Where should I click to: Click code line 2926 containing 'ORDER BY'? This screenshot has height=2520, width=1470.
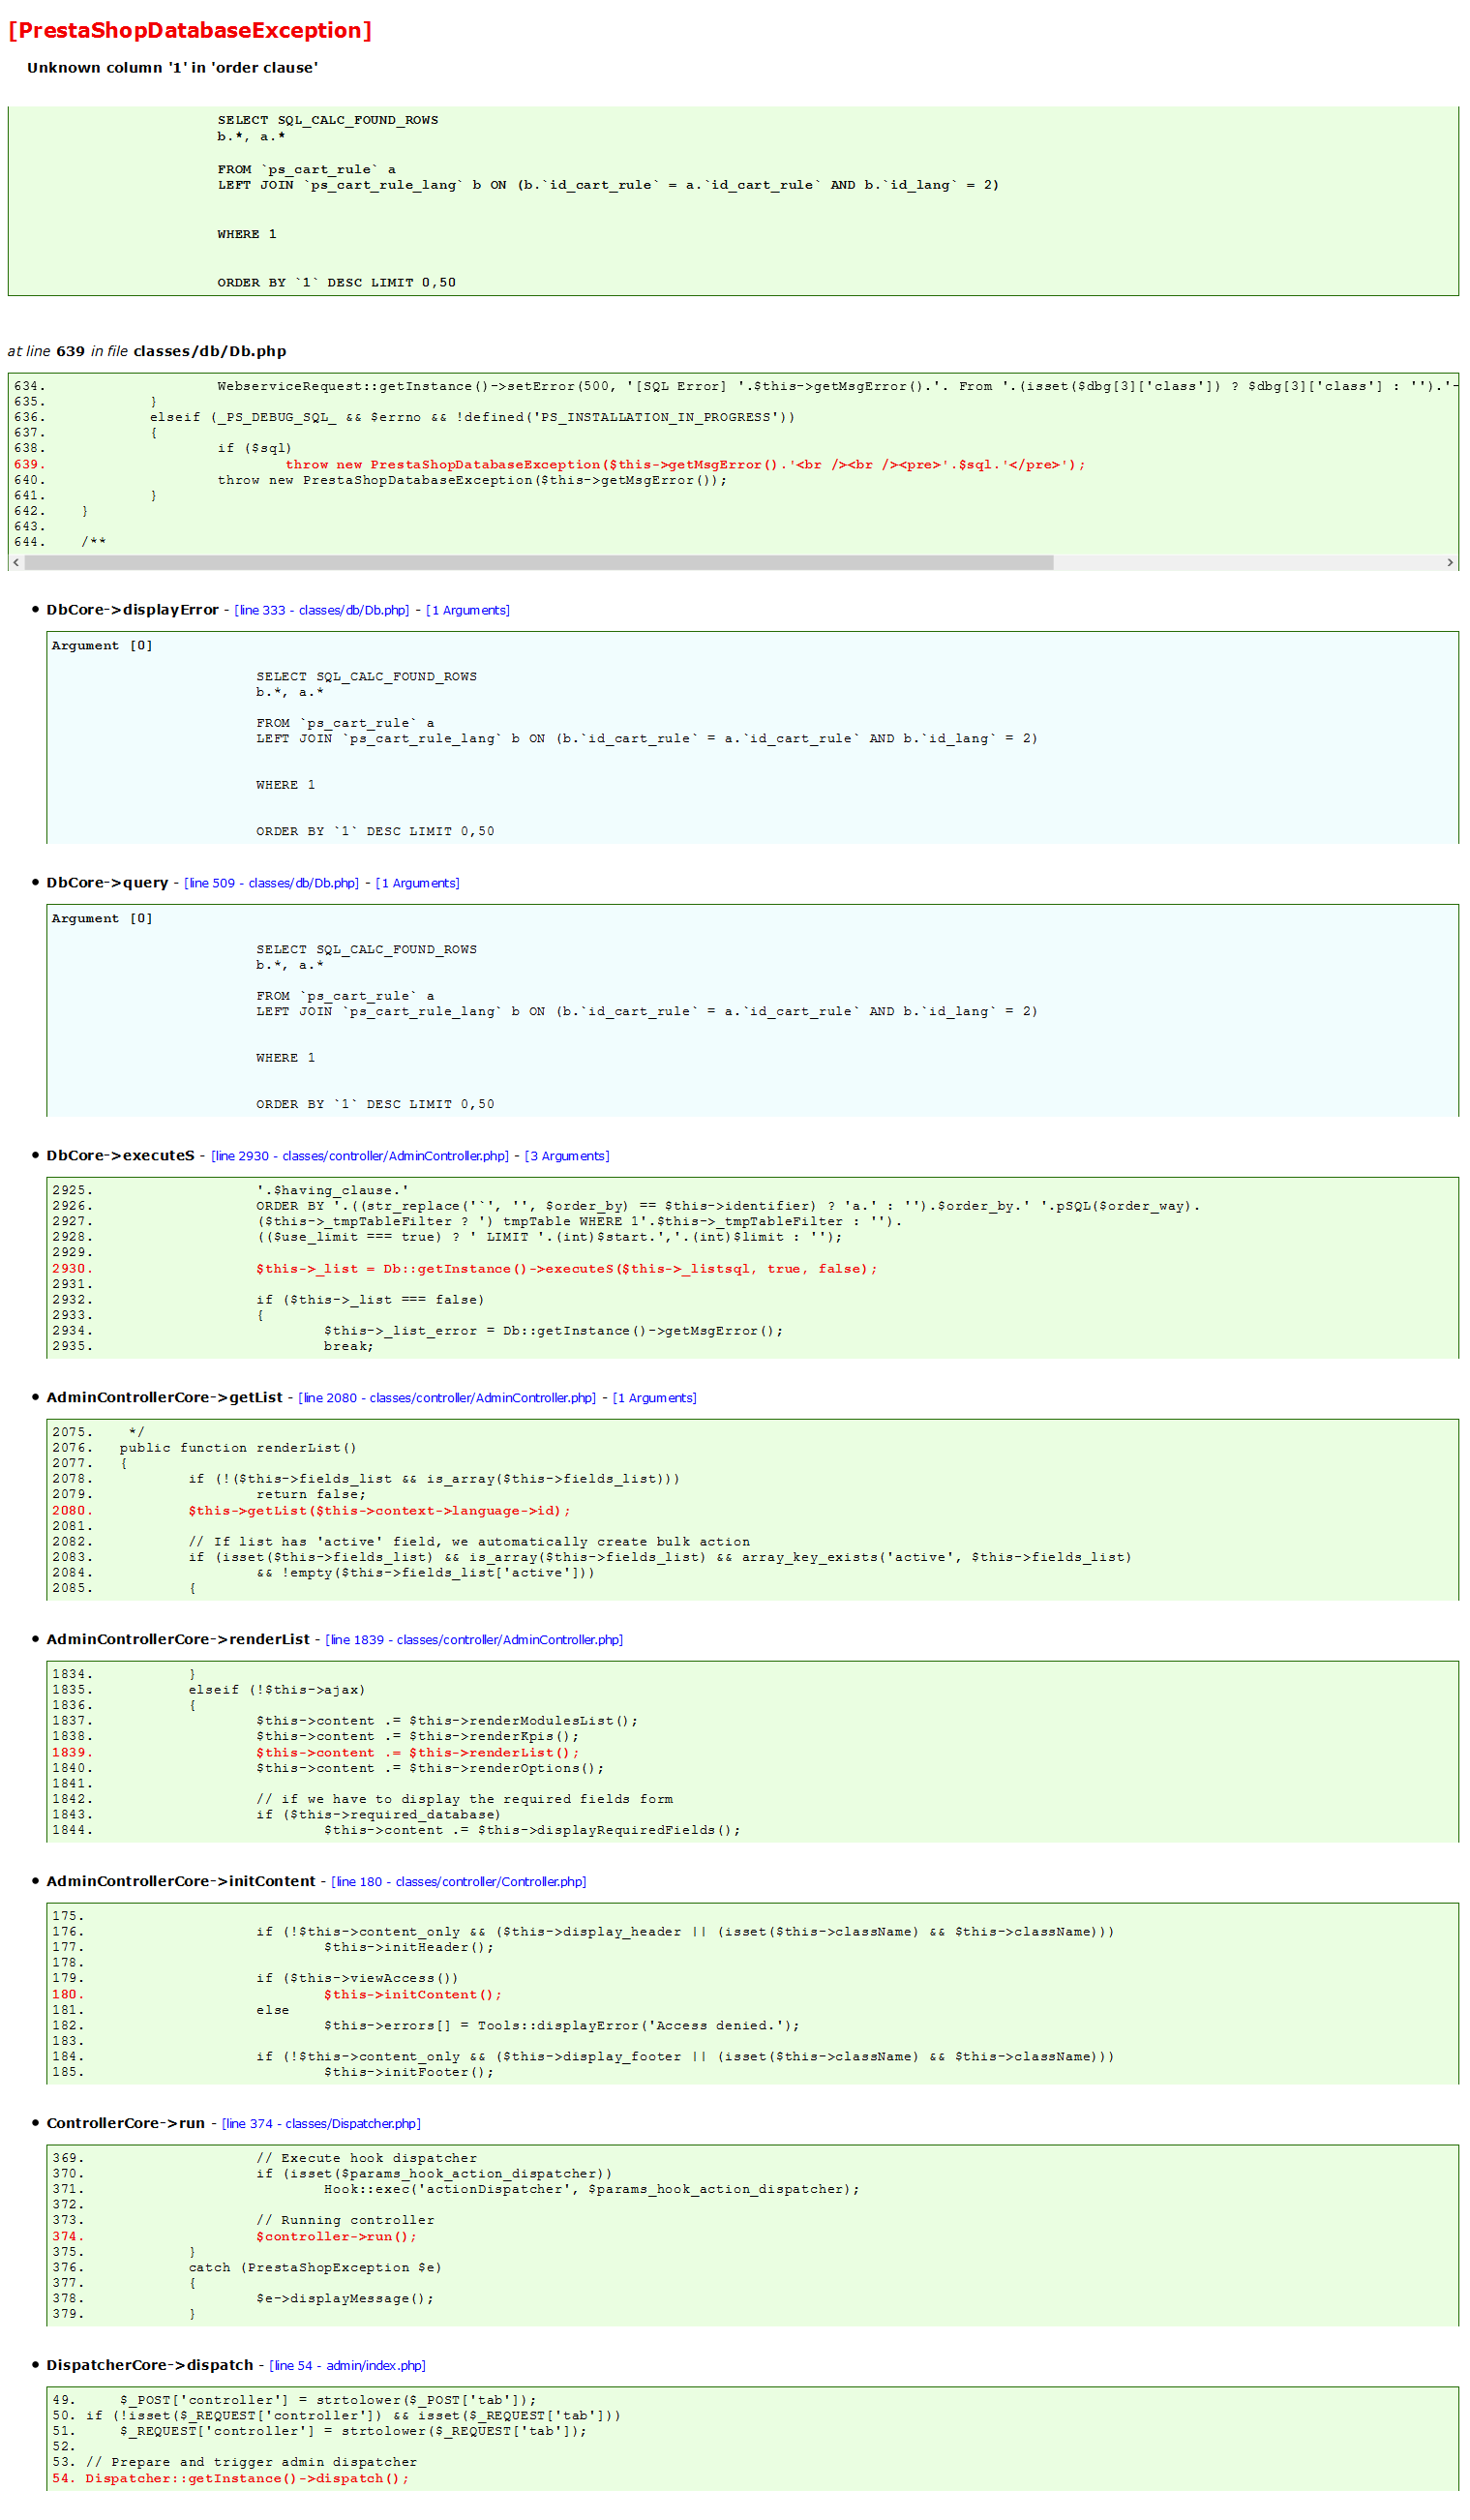tap(728, 1207)
